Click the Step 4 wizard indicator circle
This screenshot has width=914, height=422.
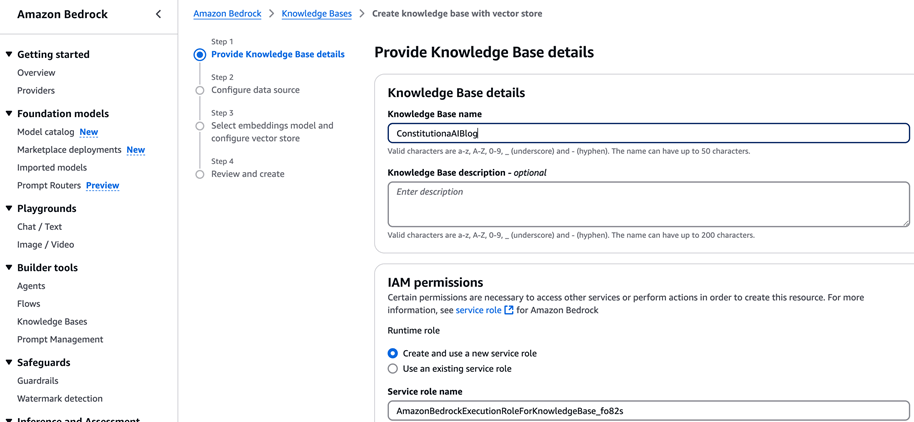pyautogui.click(x=200, y=174)
